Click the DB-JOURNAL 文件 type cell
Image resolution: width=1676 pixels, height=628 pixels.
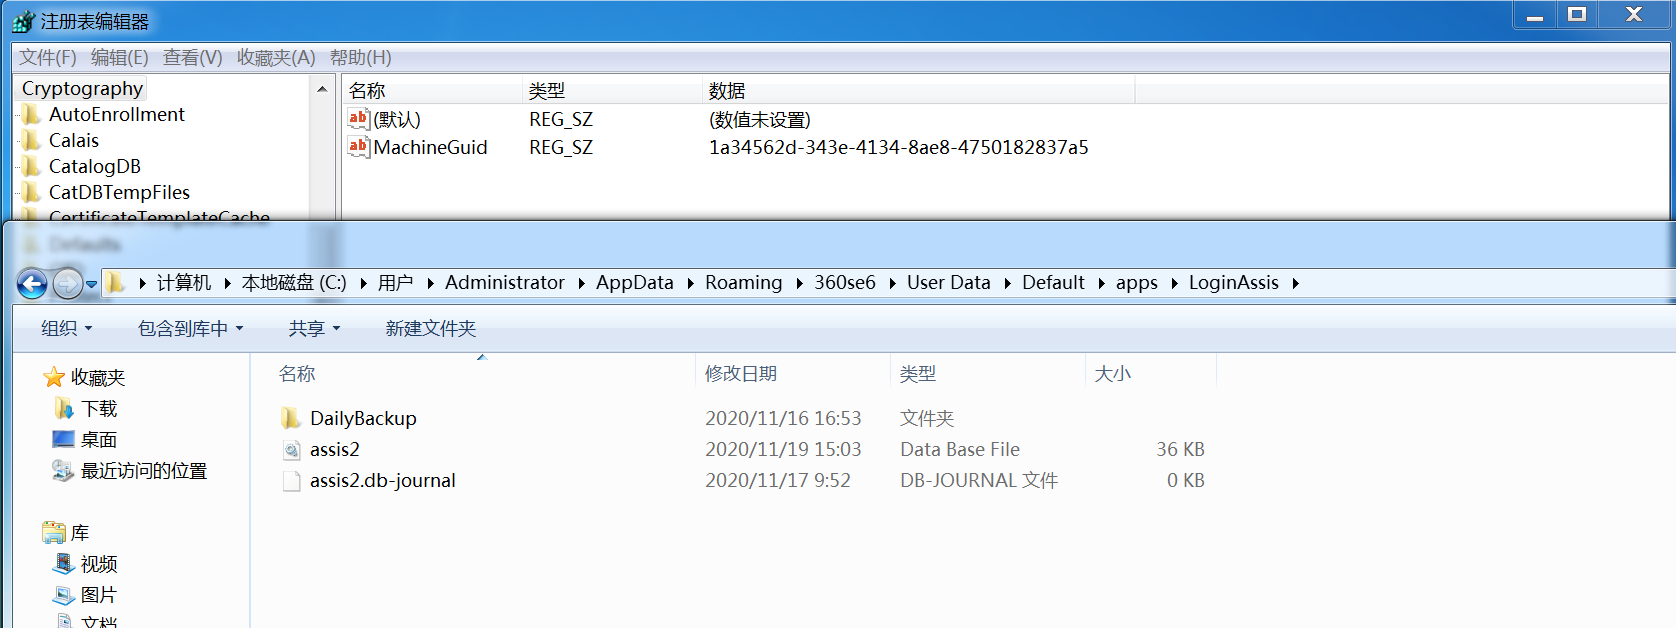click(x=979, y=481)
